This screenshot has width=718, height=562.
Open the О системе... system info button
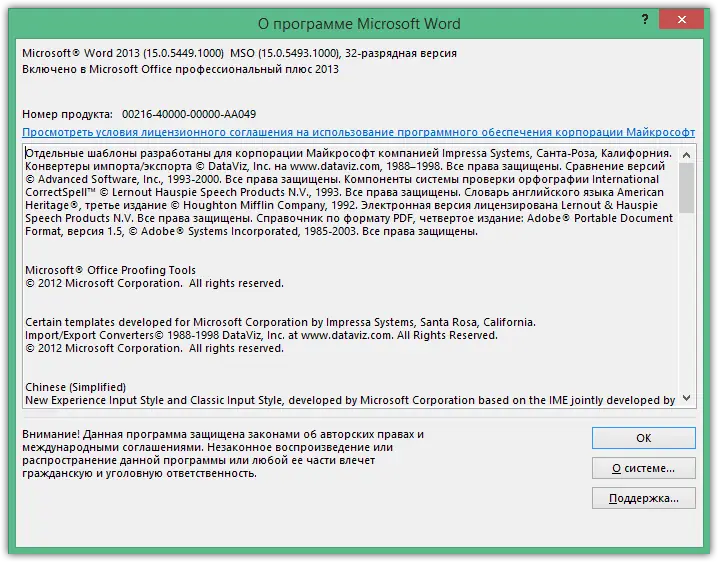coord(643,468)
